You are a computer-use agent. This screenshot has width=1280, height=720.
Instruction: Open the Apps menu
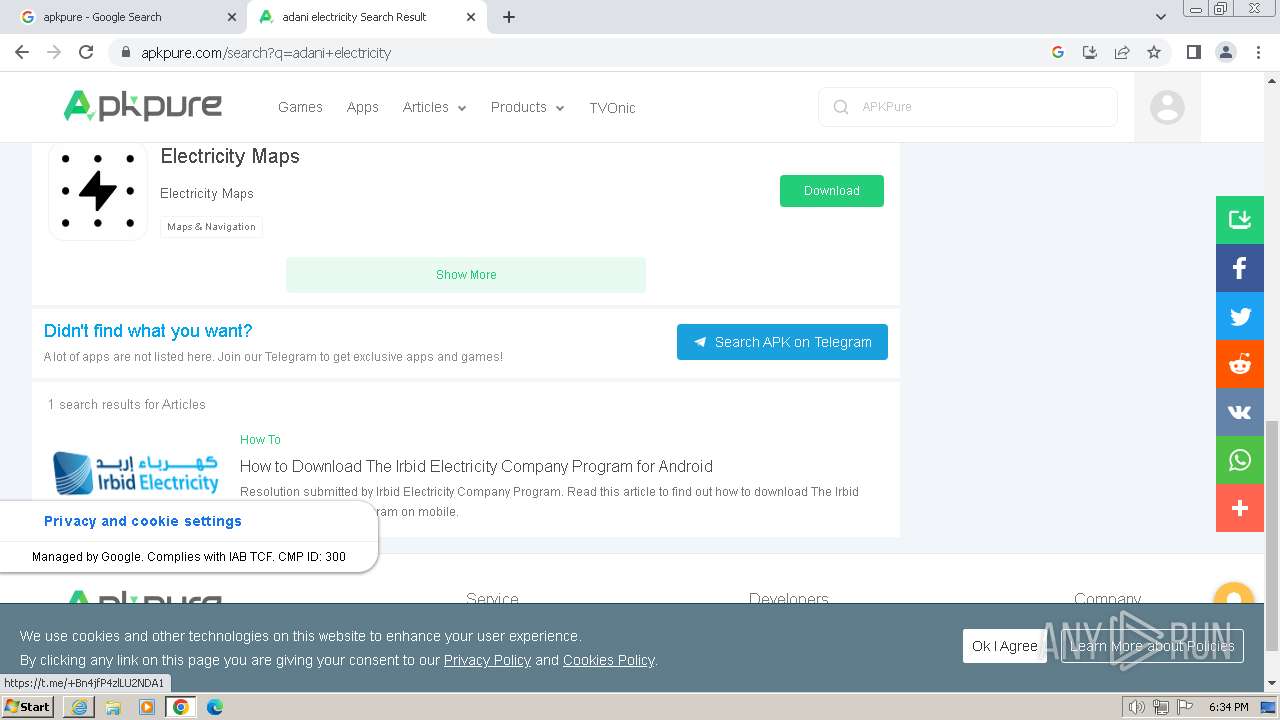coord(362,107)
